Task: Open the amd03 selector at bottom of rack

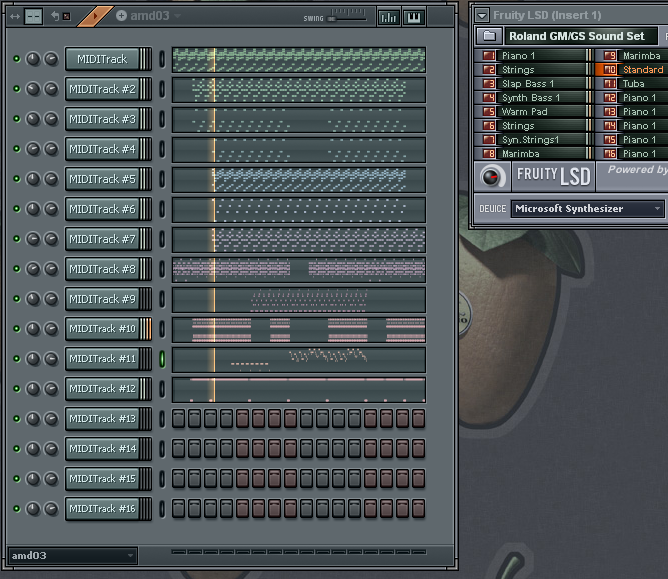Action: click(72, 556)
